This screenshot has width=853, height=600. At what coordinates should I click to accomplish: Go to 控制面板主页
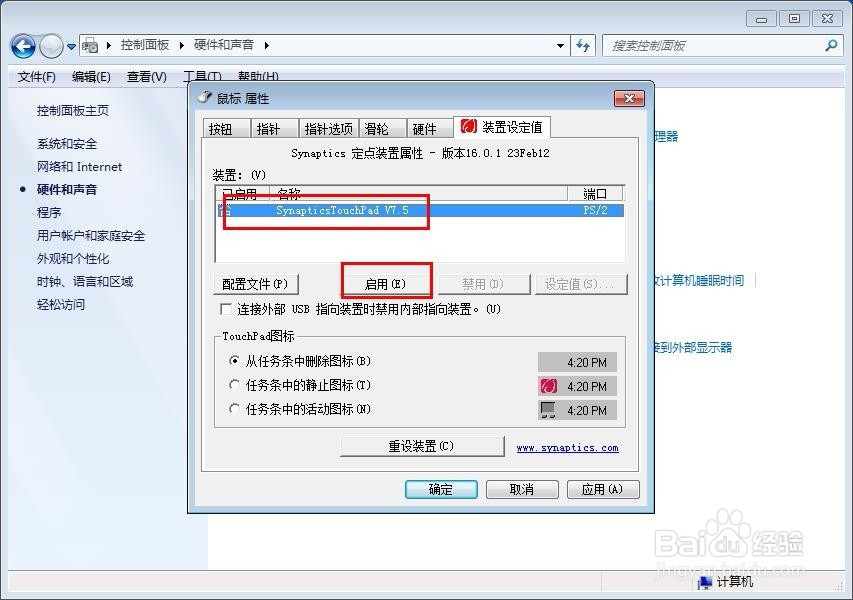point(73,110)
